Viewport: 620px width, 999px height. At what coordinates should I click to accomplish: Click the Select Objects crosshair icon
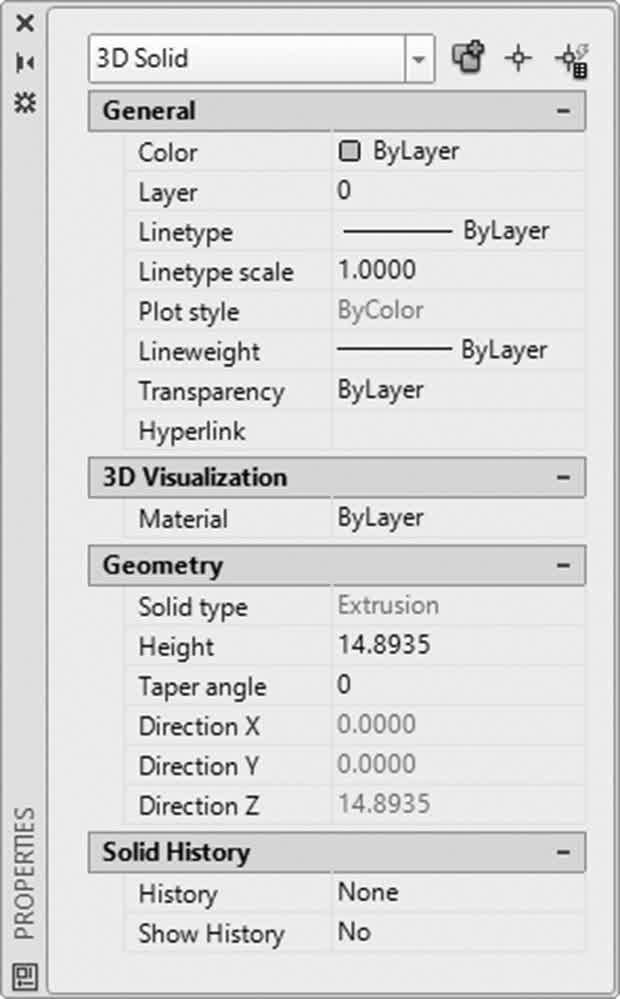point(518,59)
